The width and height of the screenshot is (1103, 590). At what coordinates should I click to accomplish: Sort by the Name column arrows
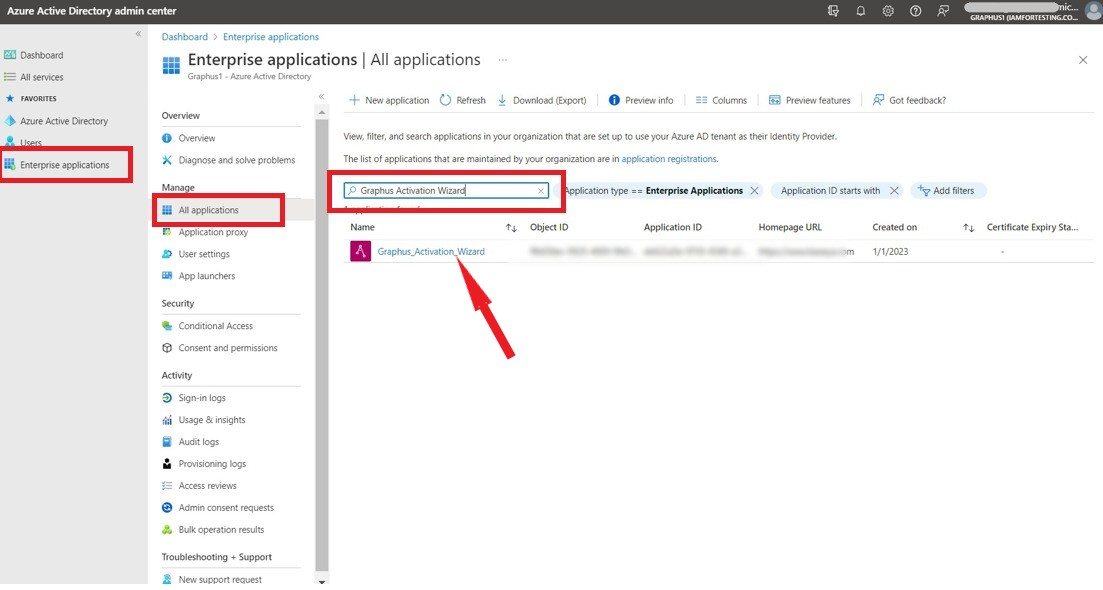[x=511, y=228]
